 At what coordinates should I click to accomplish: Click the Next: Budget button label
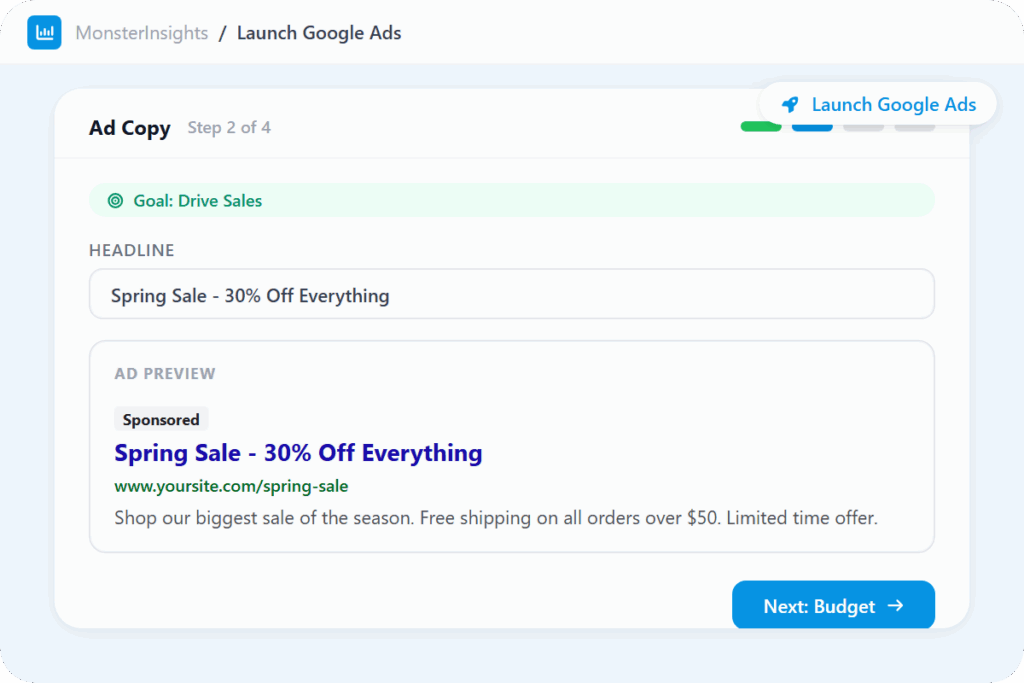[x=818, y=606]
